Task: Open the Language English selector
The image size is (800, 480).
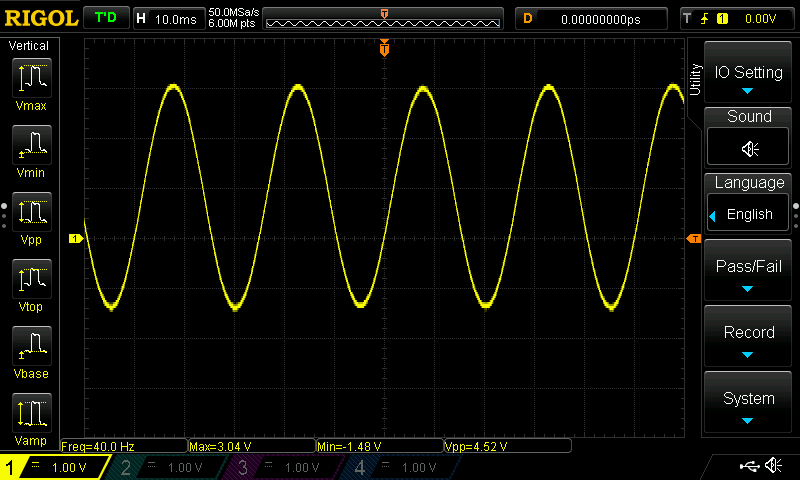Action: click(748, 214)
